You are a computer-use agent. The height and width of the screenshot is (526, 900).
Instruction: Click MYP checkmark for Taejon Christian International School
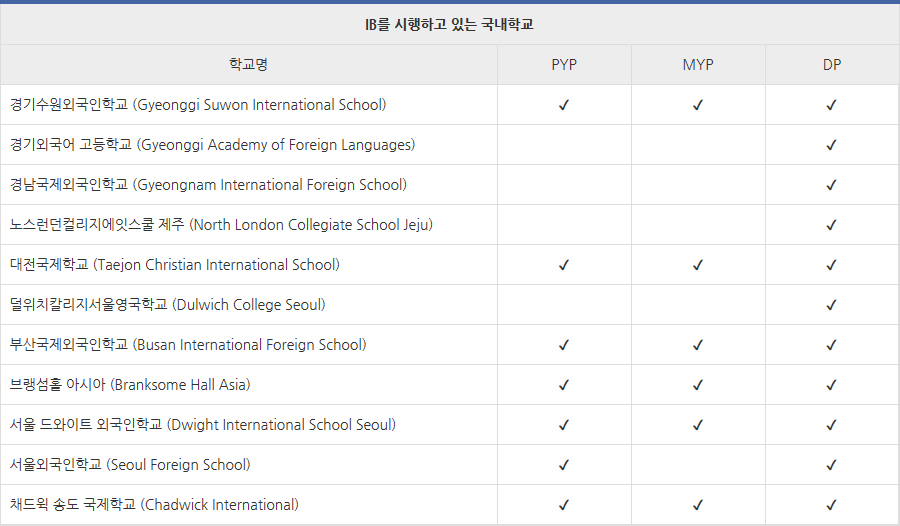tap(697, 265)
